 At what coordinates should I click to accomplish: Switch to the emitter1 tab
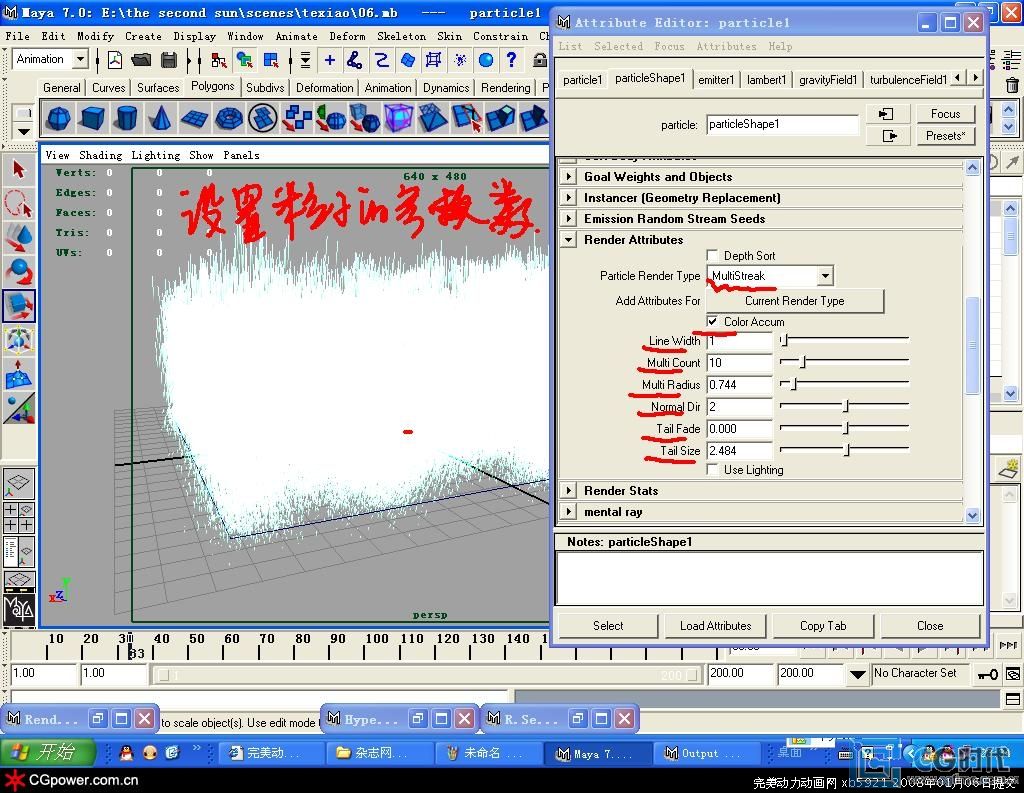point(716,80)
